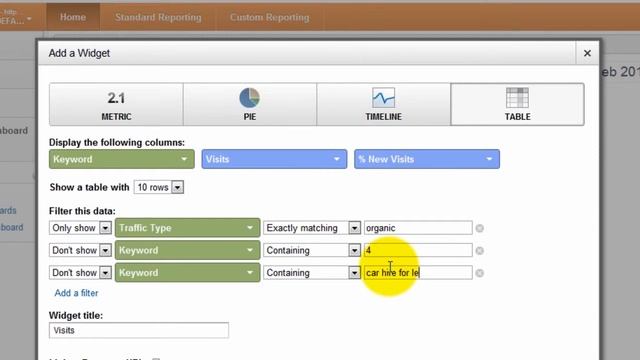Select the Metric widget type

(x=116, y=104)
